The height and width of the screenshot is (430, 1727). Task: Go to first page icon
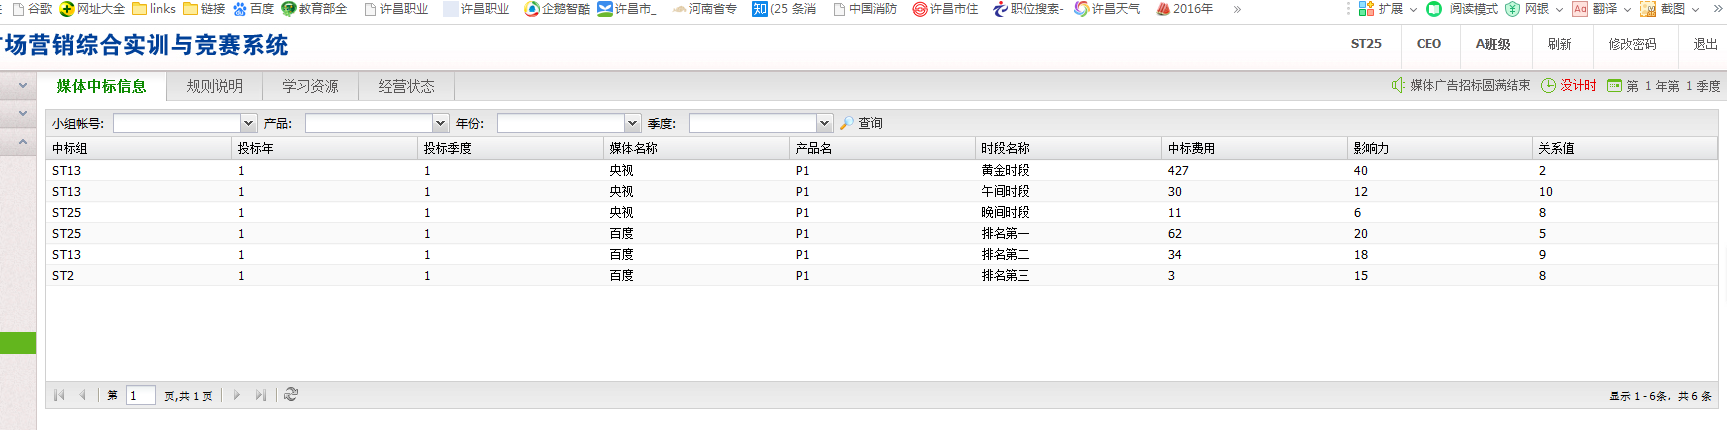click(59, 395)
